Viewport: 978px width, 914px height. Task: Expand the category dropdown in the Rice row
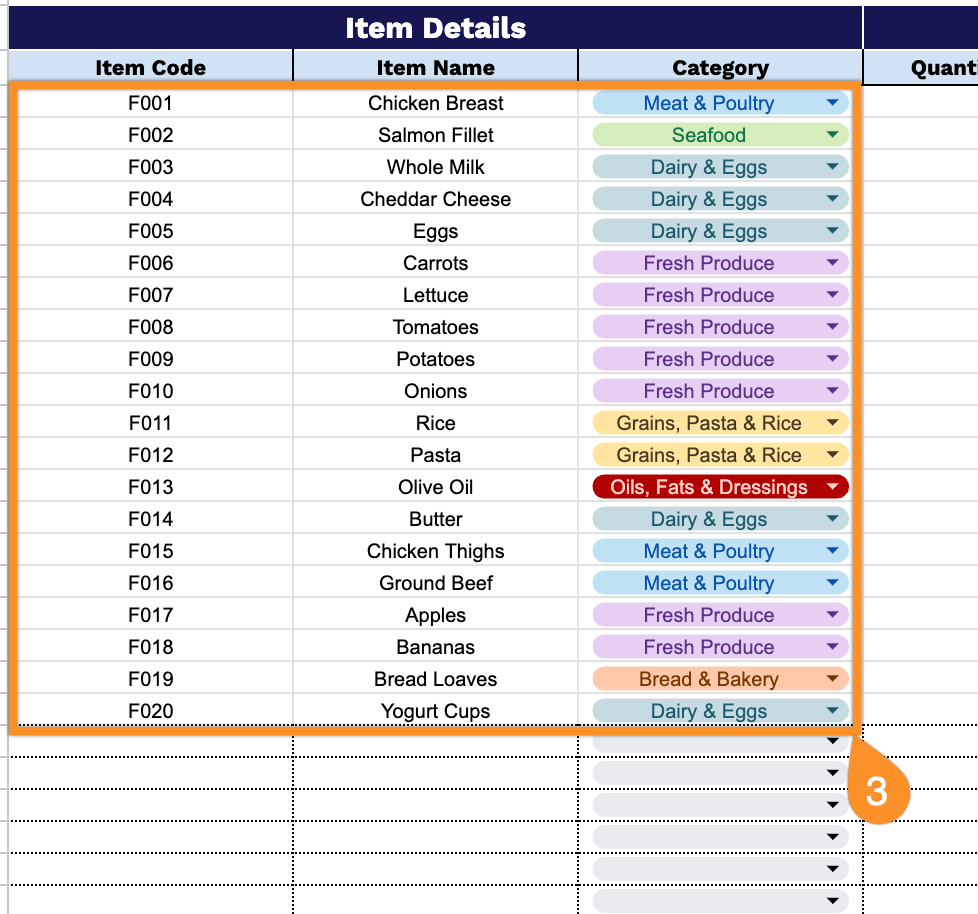click(832, 423)
